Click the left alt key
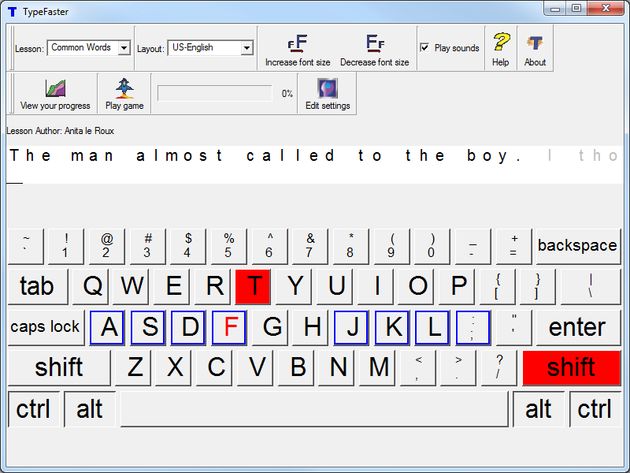Viewport: 630px width, 473px height. [90, 409]
